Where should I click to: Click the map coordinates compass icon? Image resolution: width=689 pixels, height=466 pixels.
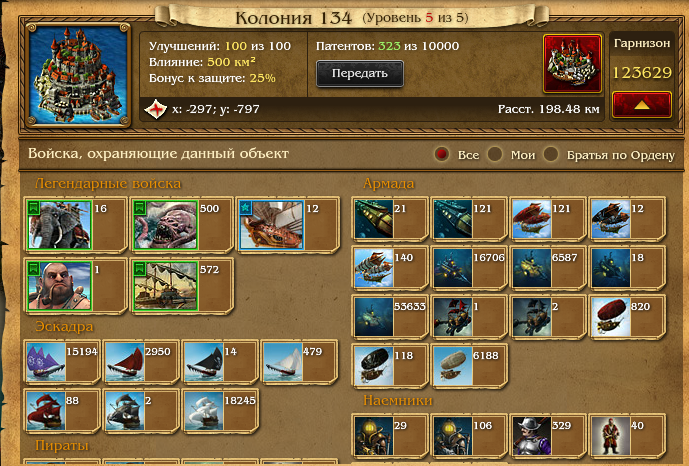tap(156, 109)
